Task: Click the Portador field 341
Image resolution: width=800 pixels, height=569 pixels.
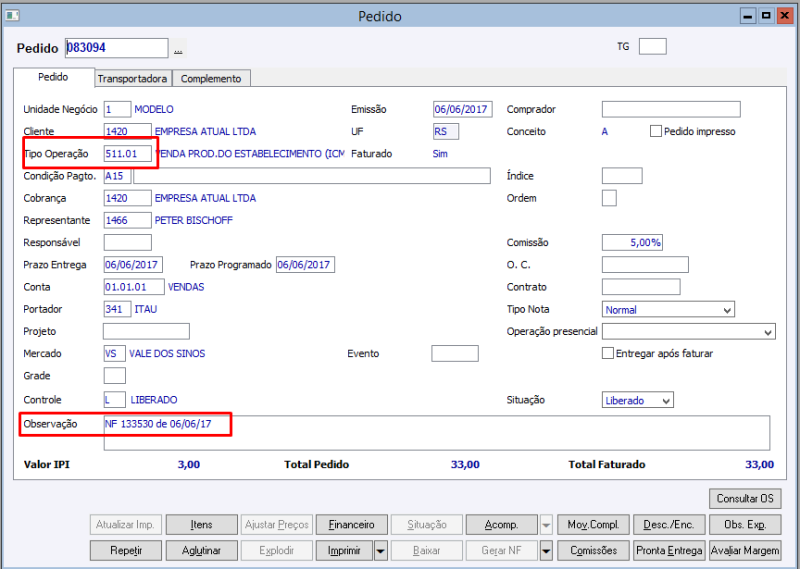Action: (x=117, y=309)
